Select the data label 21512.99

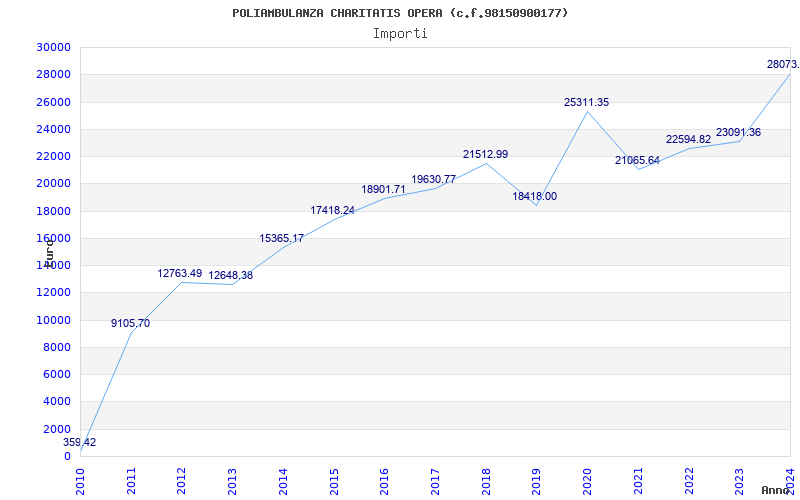click(486, 154)
